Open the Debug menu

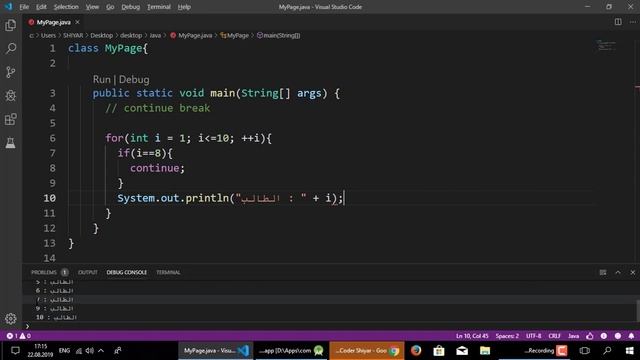[x=131, y=7]
